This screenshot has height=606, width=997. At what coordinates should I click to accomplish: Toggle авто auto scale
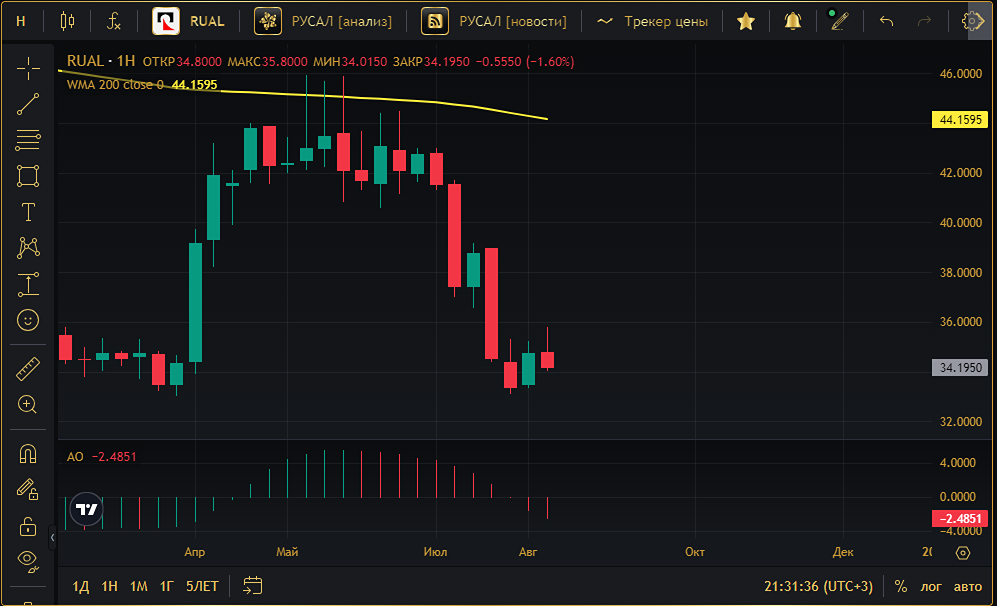pos(968,586)
